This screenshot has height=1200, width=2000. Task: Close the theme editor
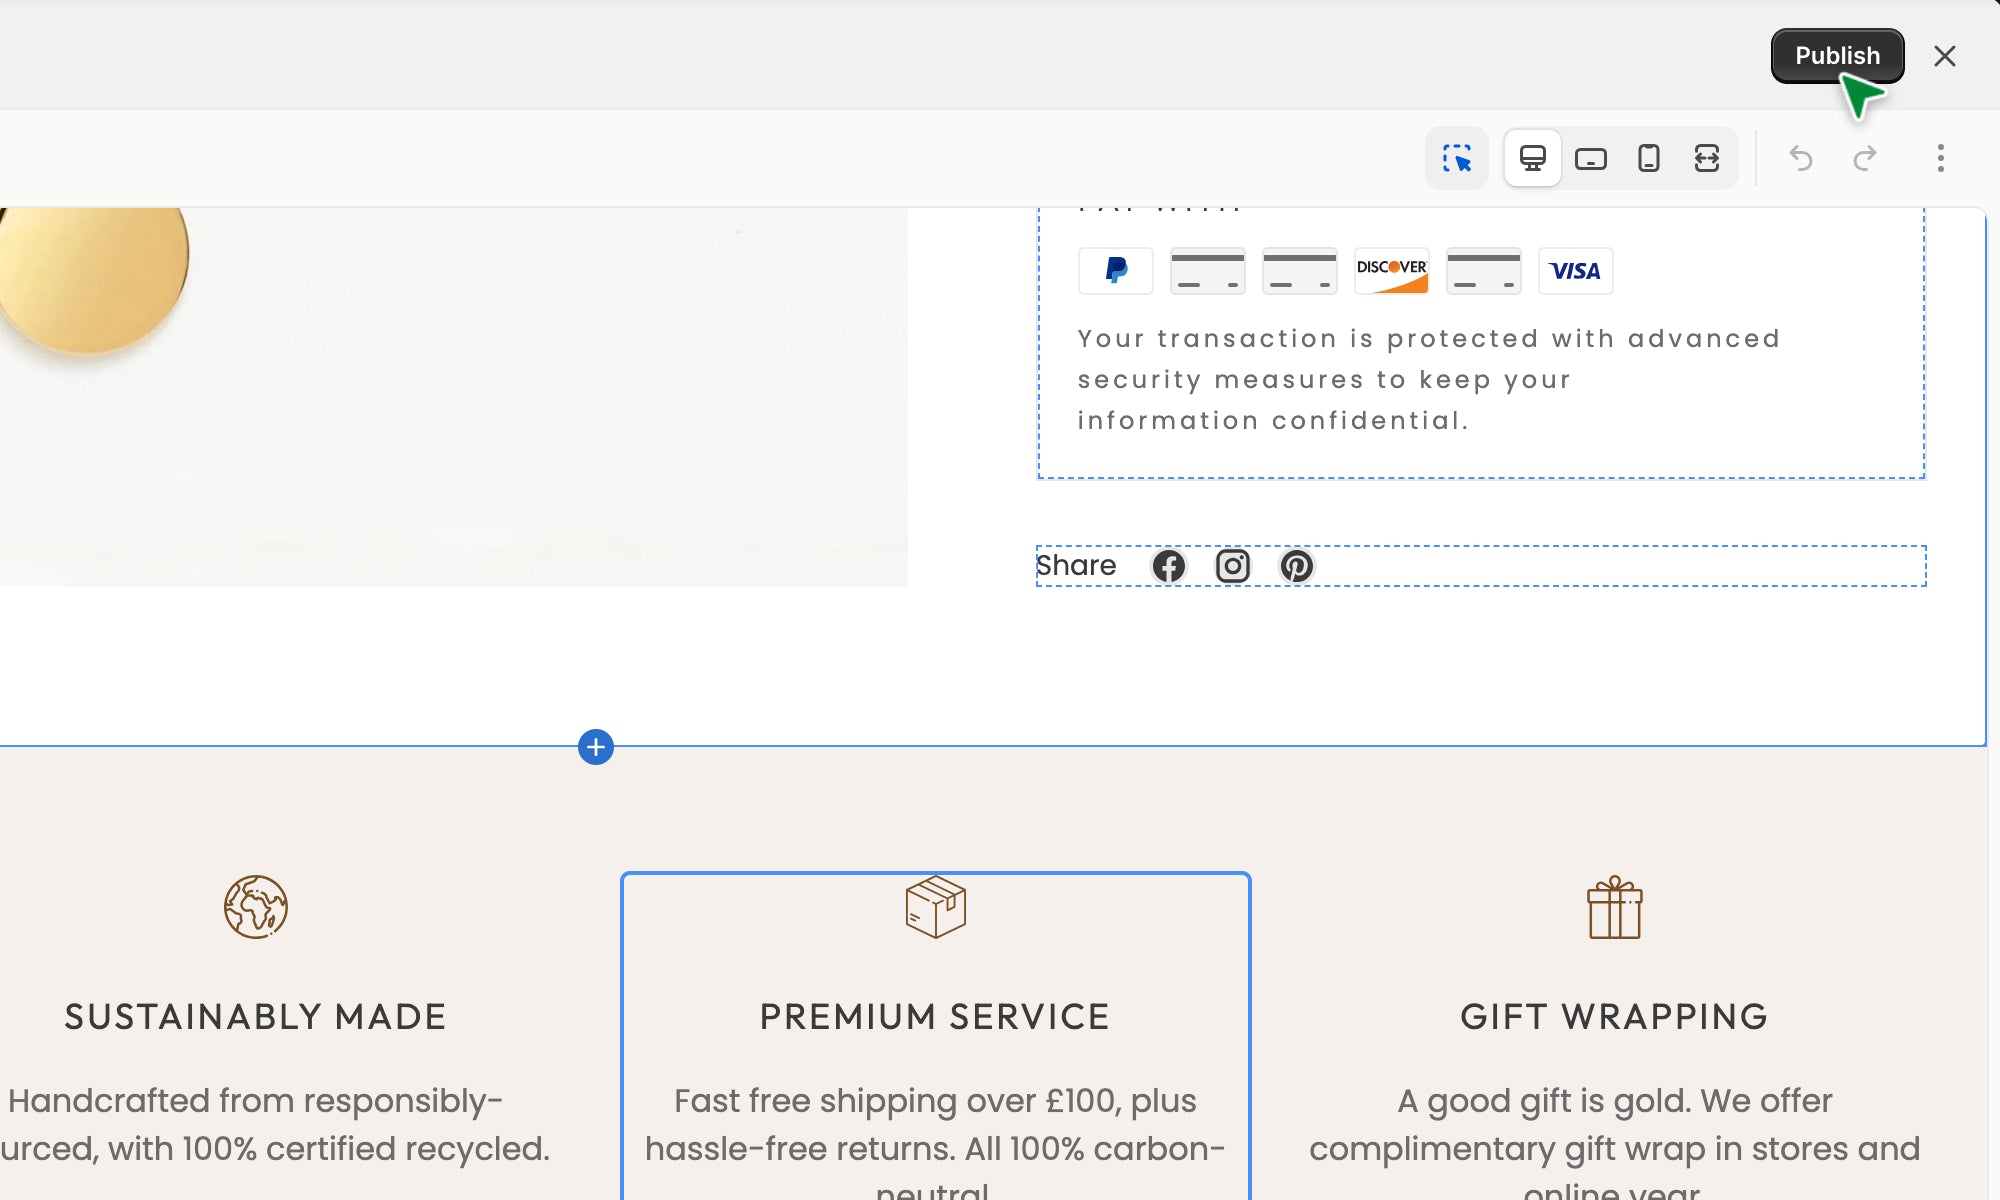1944,56
